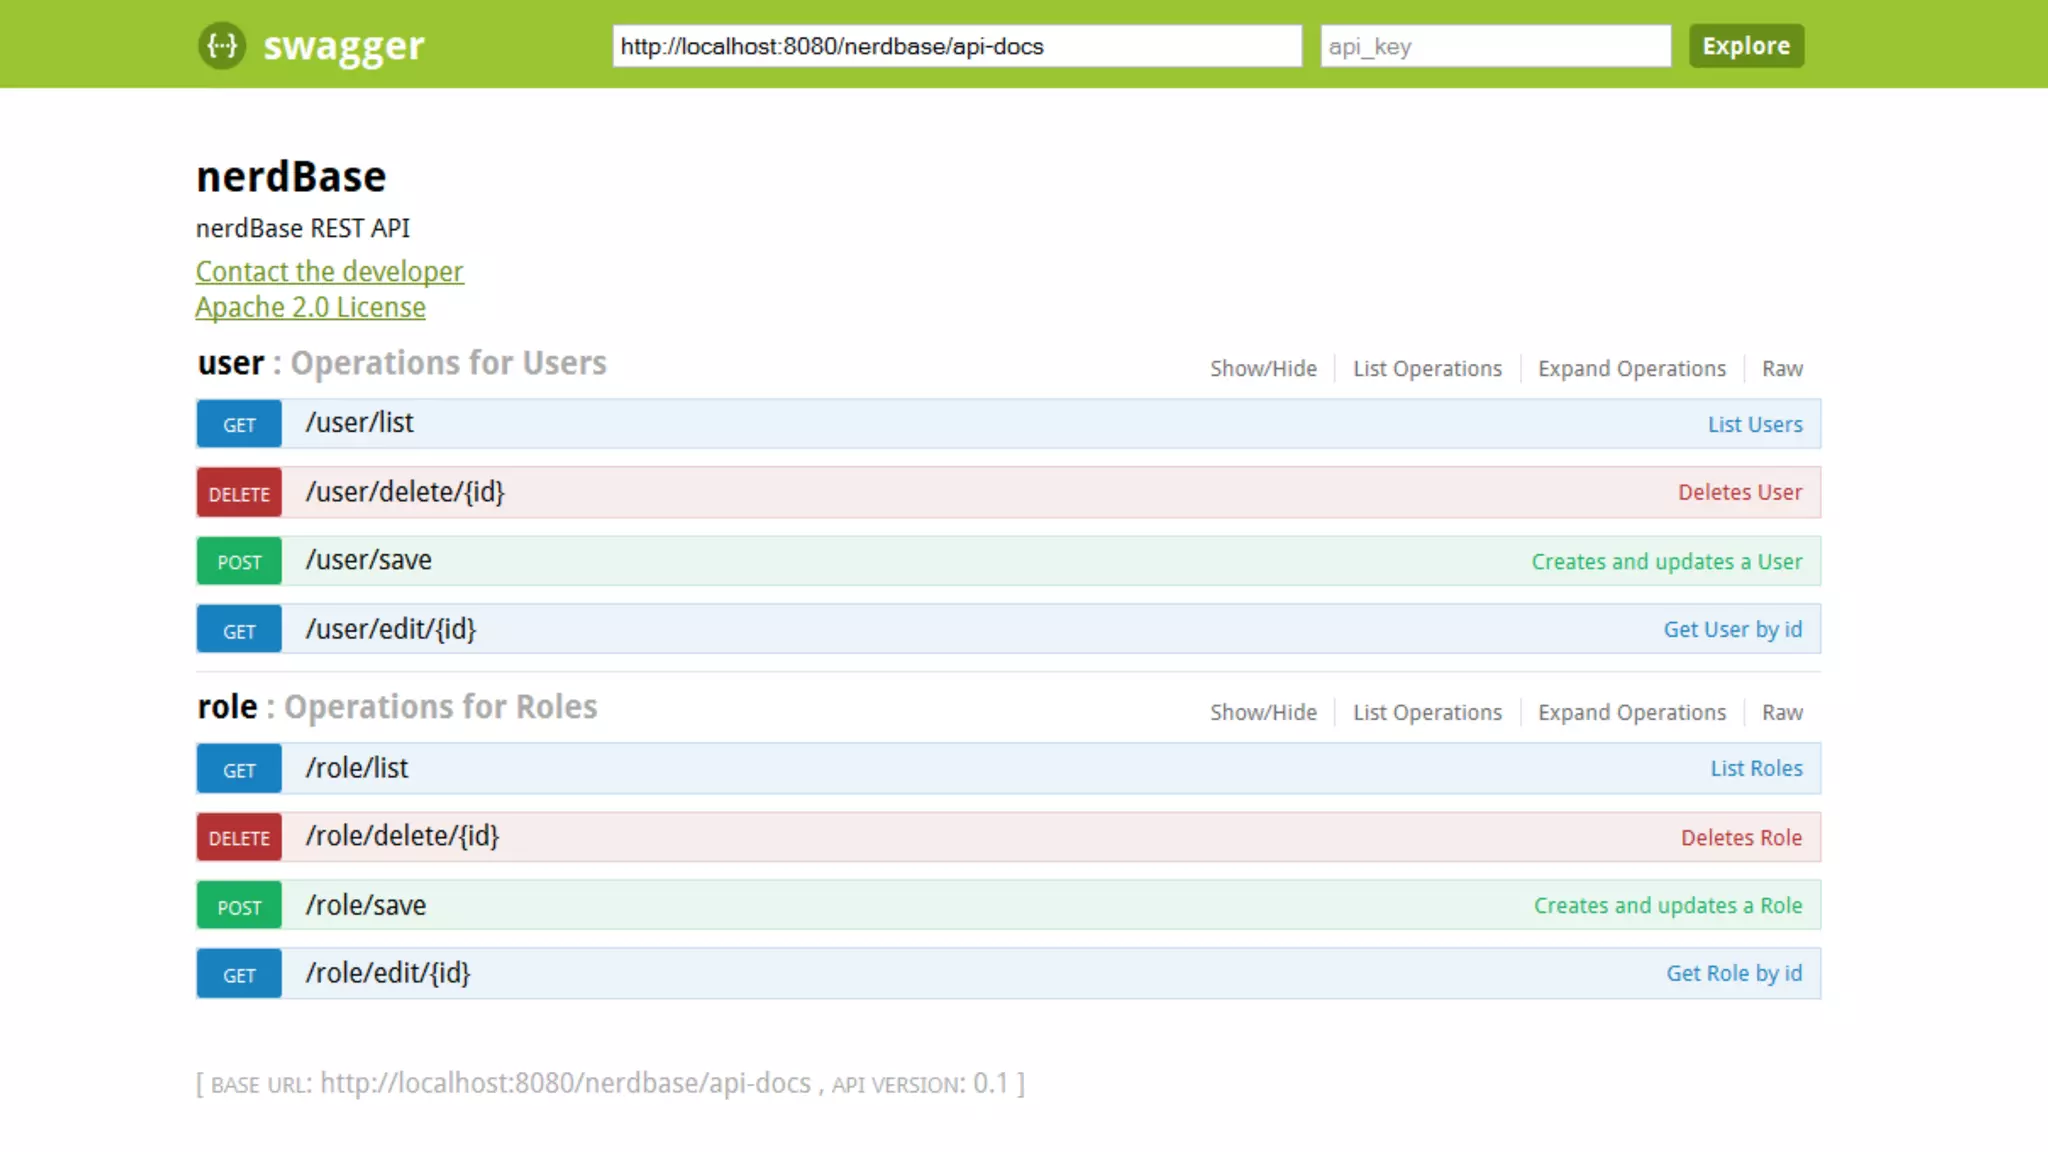This screenshot has height=1152, width=2048.
Task: Click the DELETE badge for /user/delete/{id}
Action: pos(239,493)
